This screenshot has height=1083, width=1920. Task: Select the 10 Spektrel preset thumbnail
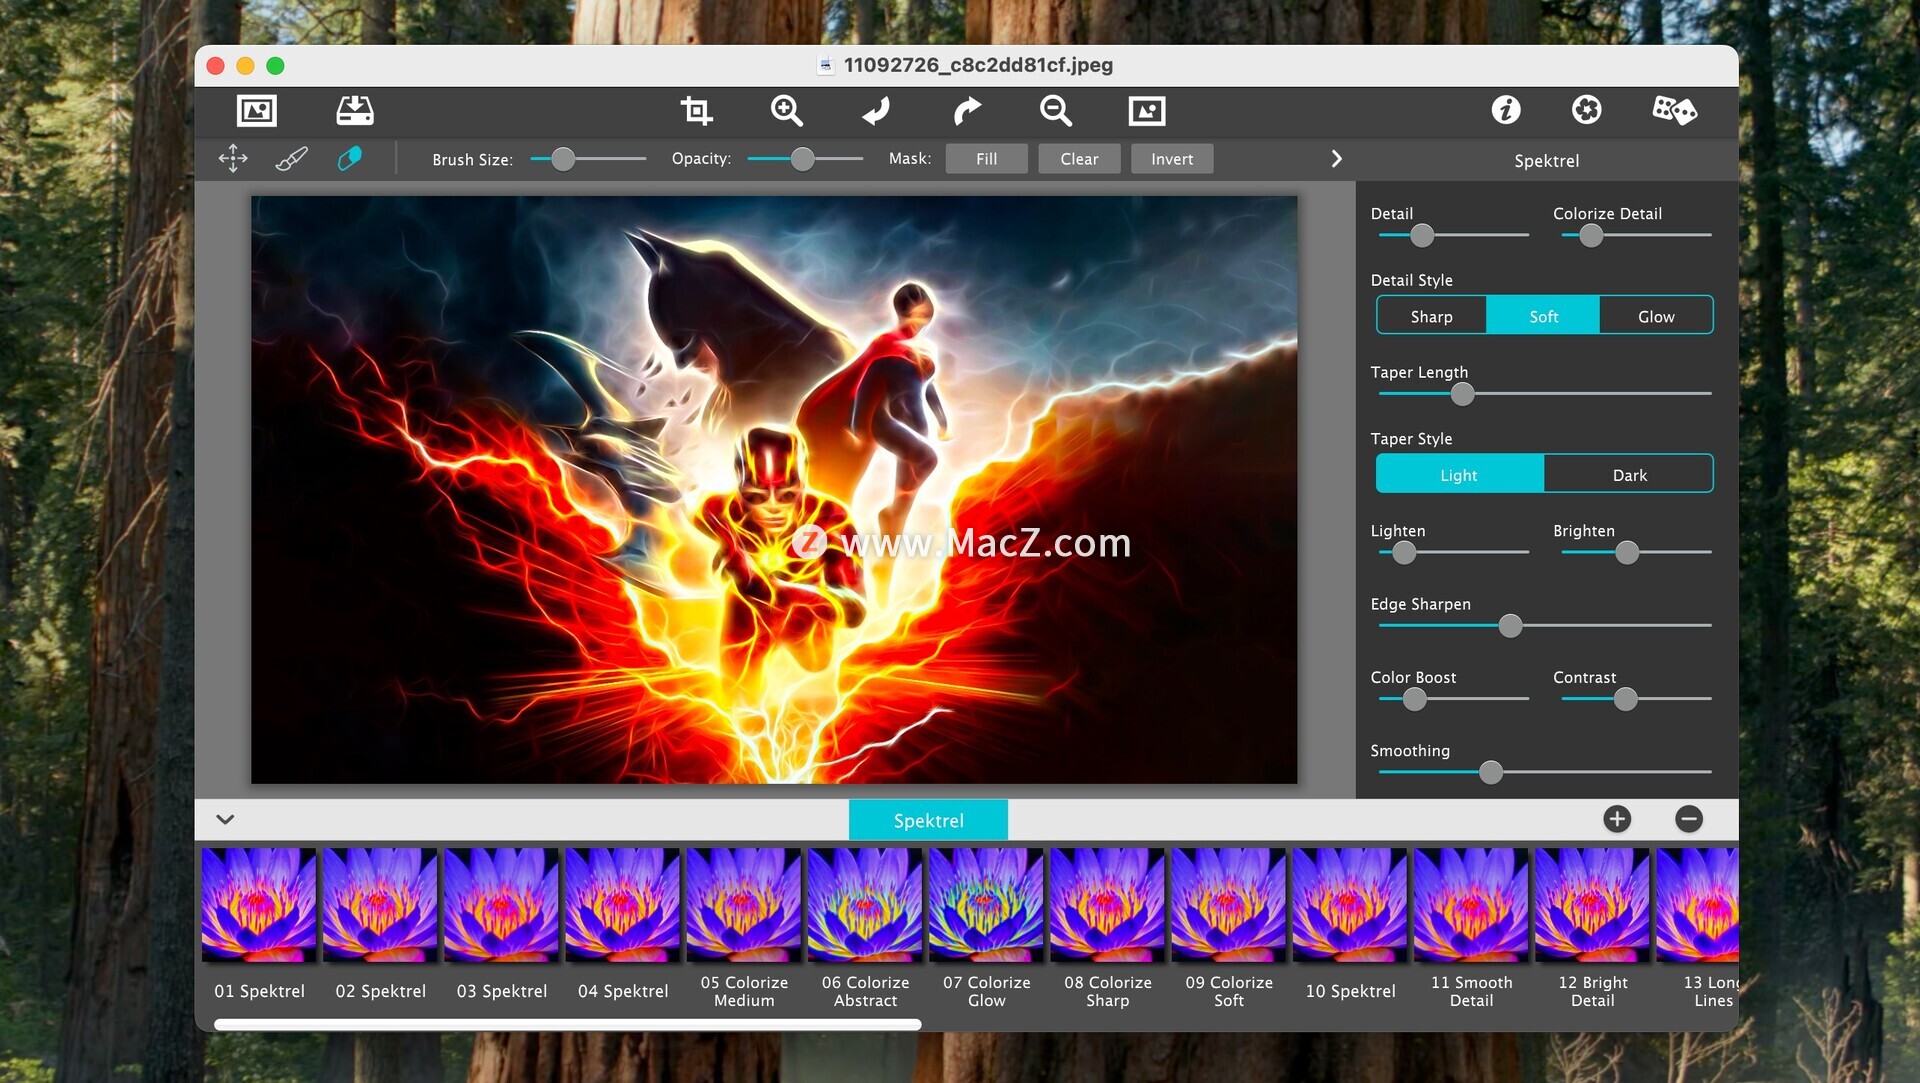tap(1350, 905)
